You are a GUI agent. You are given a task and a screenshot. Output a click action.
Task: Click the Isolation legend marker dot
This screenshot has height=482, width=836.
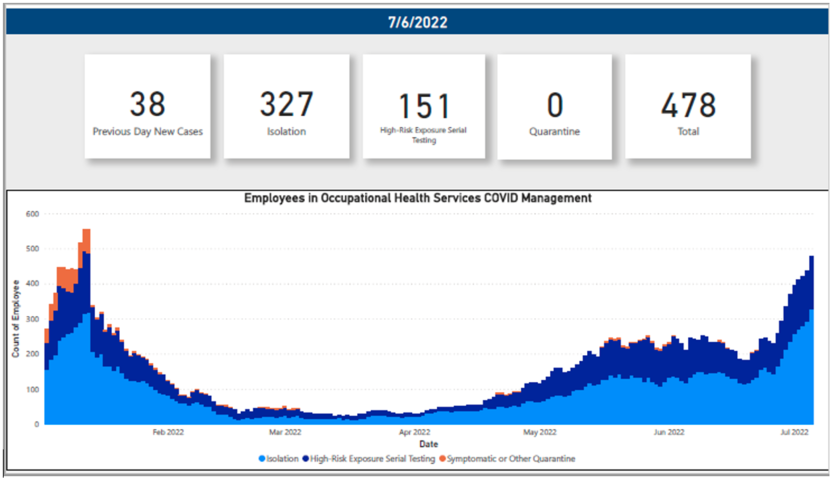pos(262,458)
